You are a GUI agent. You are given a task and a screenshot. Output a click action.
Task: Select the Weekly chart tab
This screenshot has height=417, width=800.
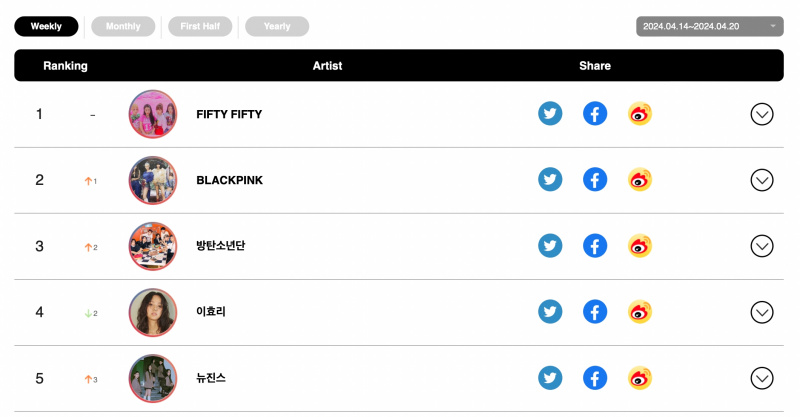click(x=46, y=26)
